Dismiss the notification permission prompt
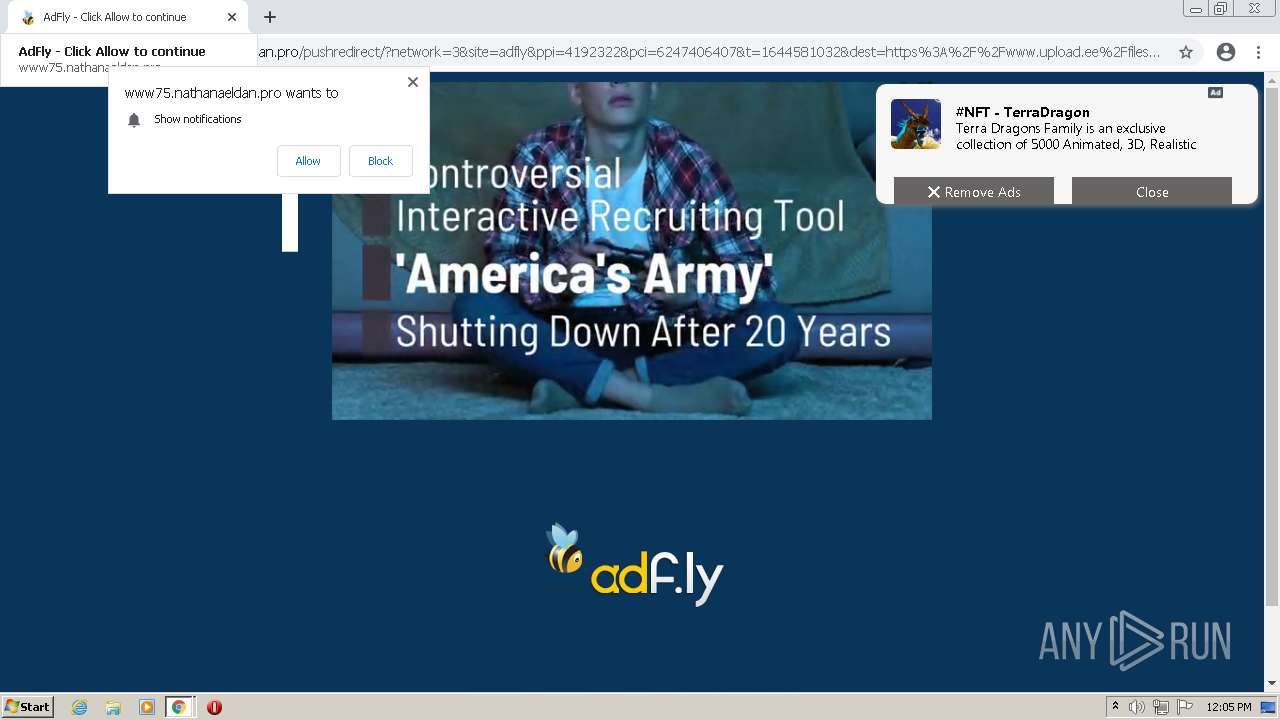This screenshot has width=1280, height=720. pos(413,82)
